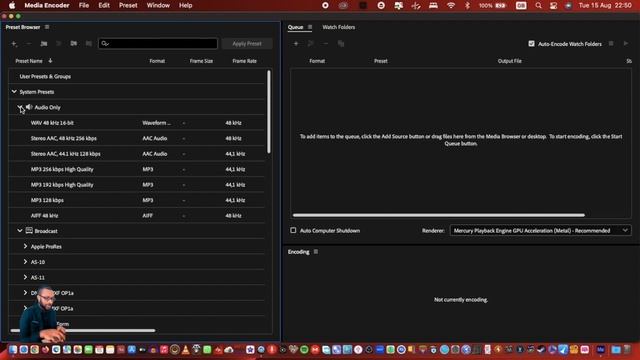Add source to Queue with plus icon
Screen dimensions: 640x360
point(296,44)
